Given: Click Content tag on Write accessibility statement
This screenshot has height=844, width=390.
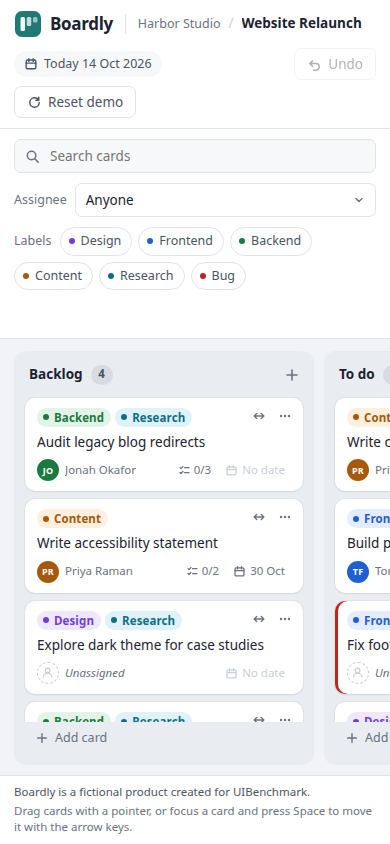Looking at the screenshot, I should pos(73,519).
